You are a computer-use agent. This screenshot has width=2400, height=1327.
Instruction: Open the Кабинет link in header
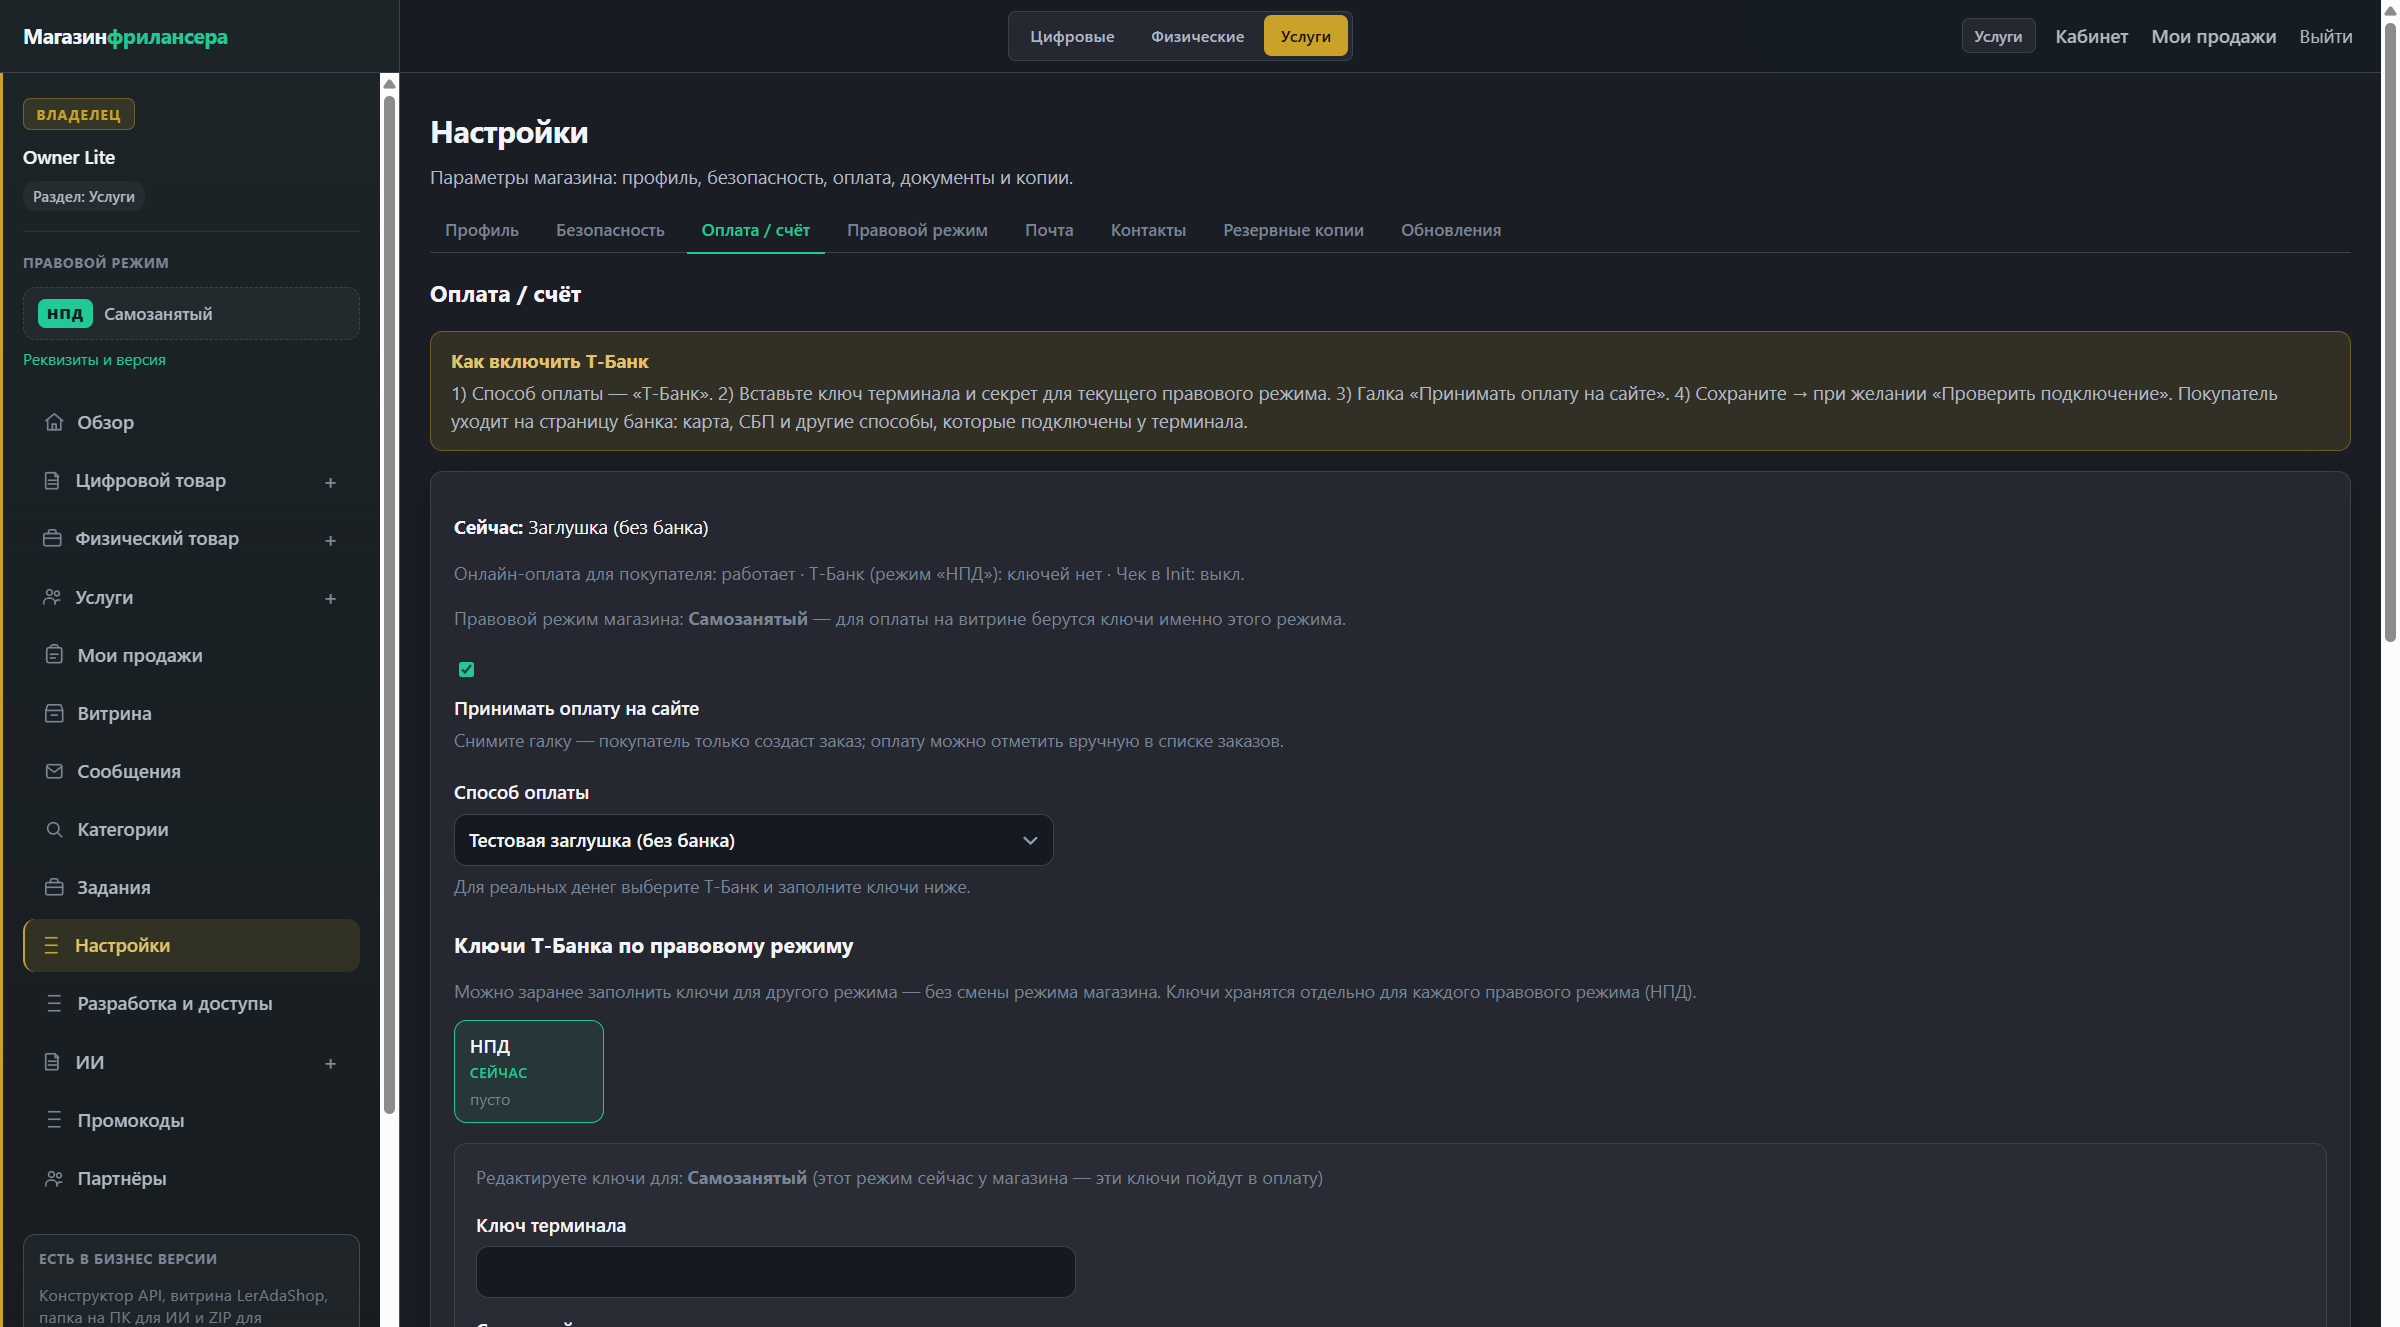(2091, 36)
